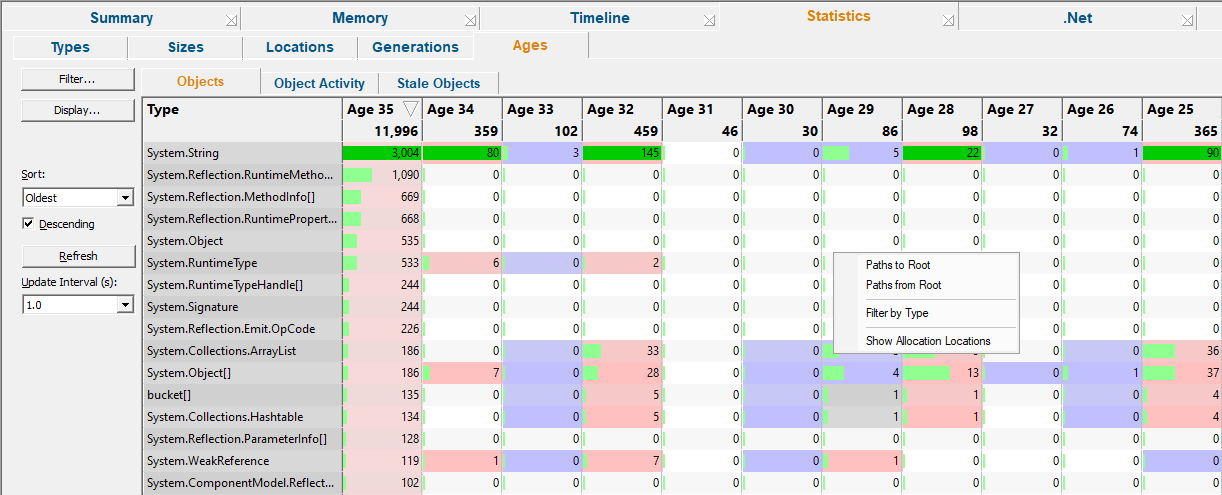The width and height of the screenshot is (1222, 495).
Task: Select Filter by Type menu entry
Action: 925,313
